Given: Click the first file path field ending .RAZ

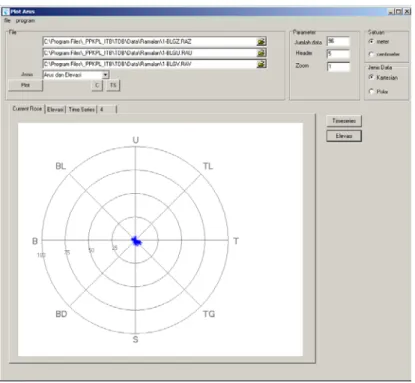Looking at the screenshot, I should pos(150,42).
